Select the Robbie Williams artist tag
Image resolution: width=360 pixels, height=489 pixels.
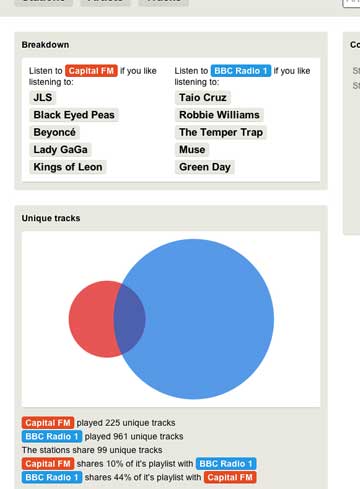(x=219, y=115)
